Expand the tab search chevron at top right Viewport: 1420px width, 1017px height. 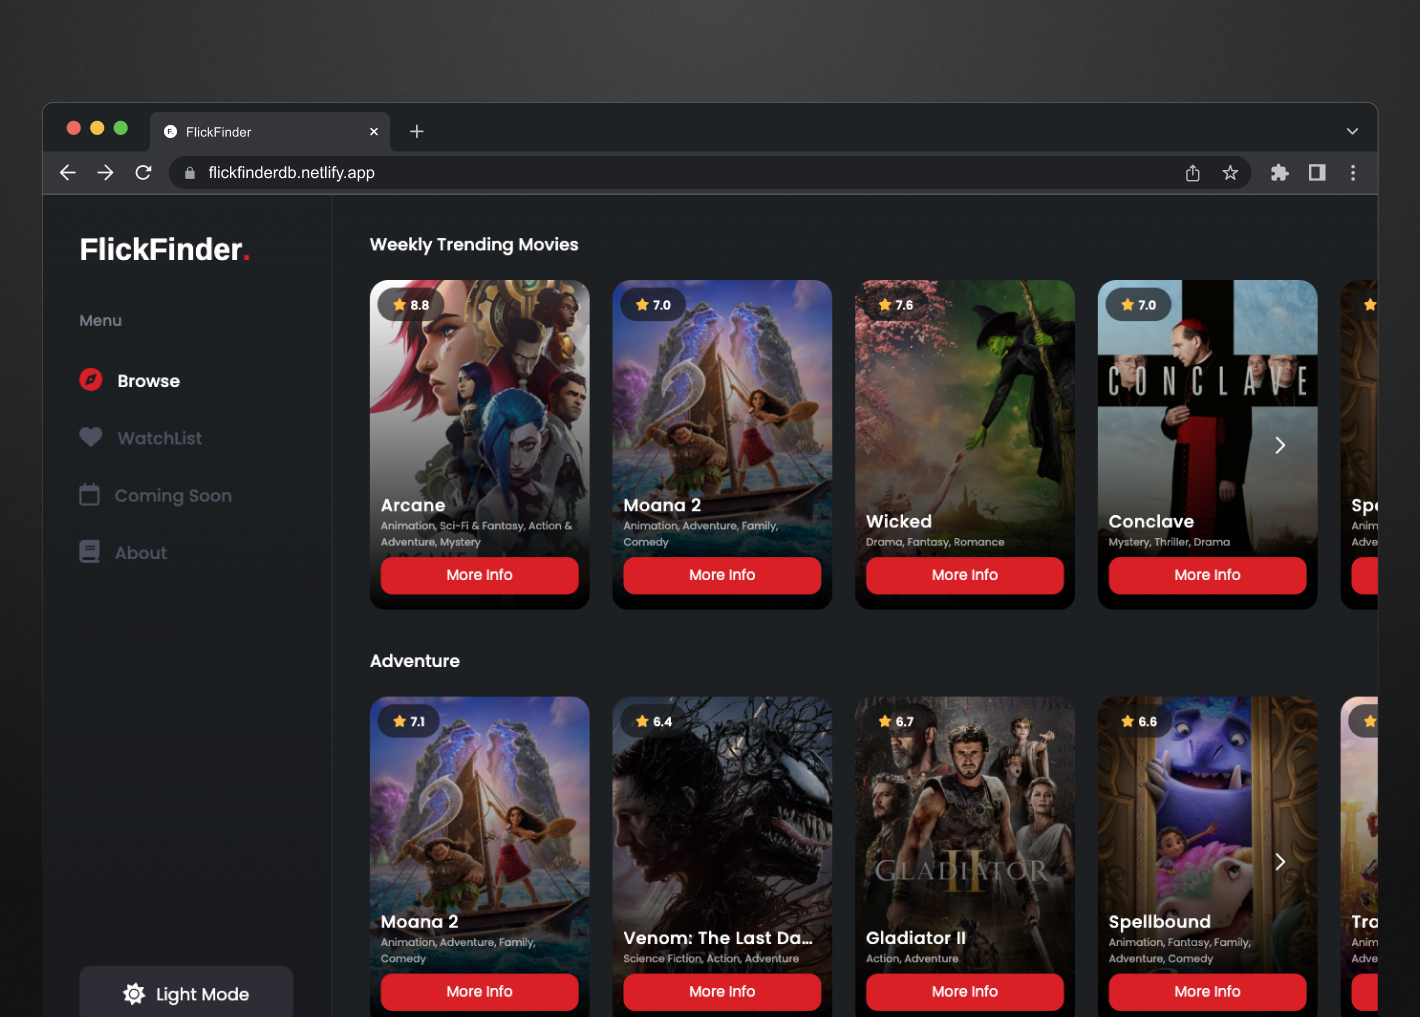coord(1352,131)
